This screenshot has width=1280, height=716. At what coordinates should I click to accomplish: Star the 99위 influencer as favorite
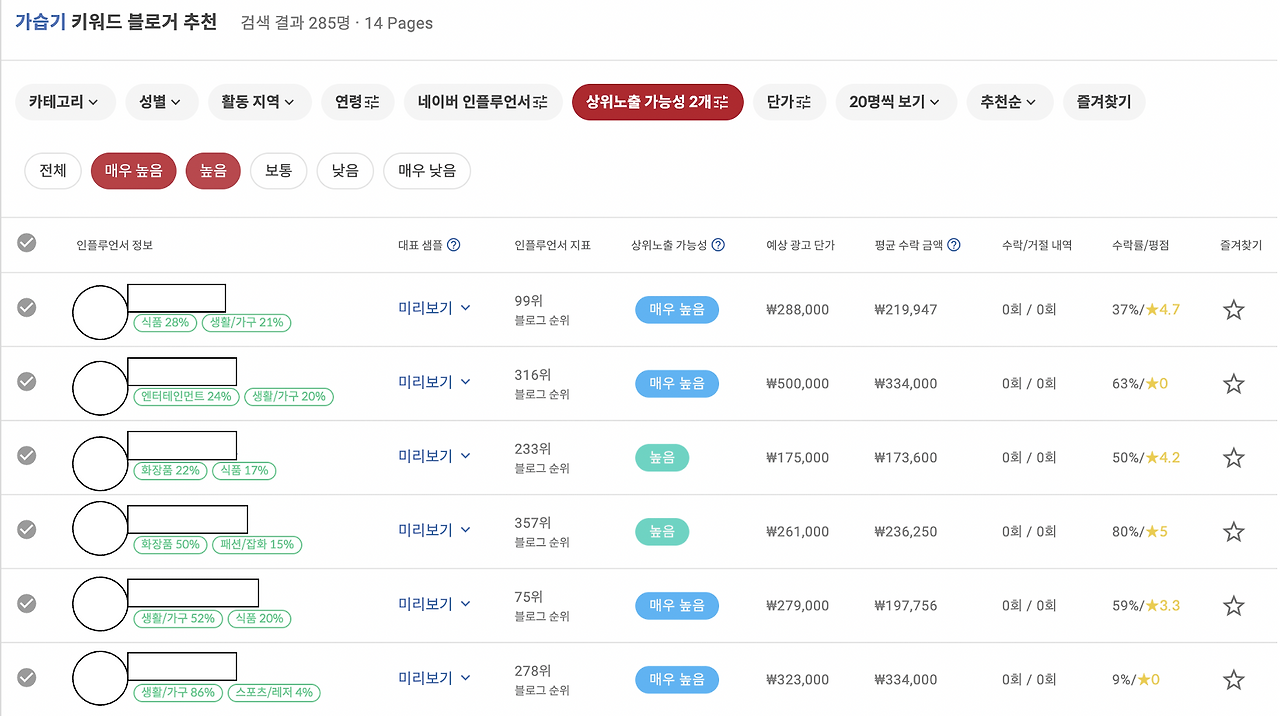pos(1233,309)
